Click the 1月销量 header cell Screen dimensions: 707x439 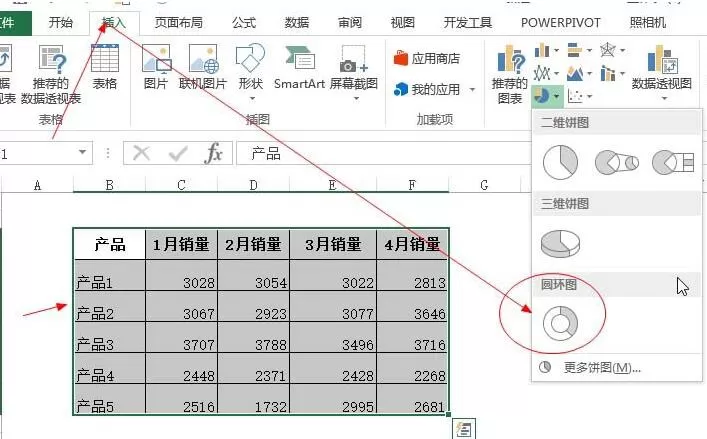click(181, 244)
